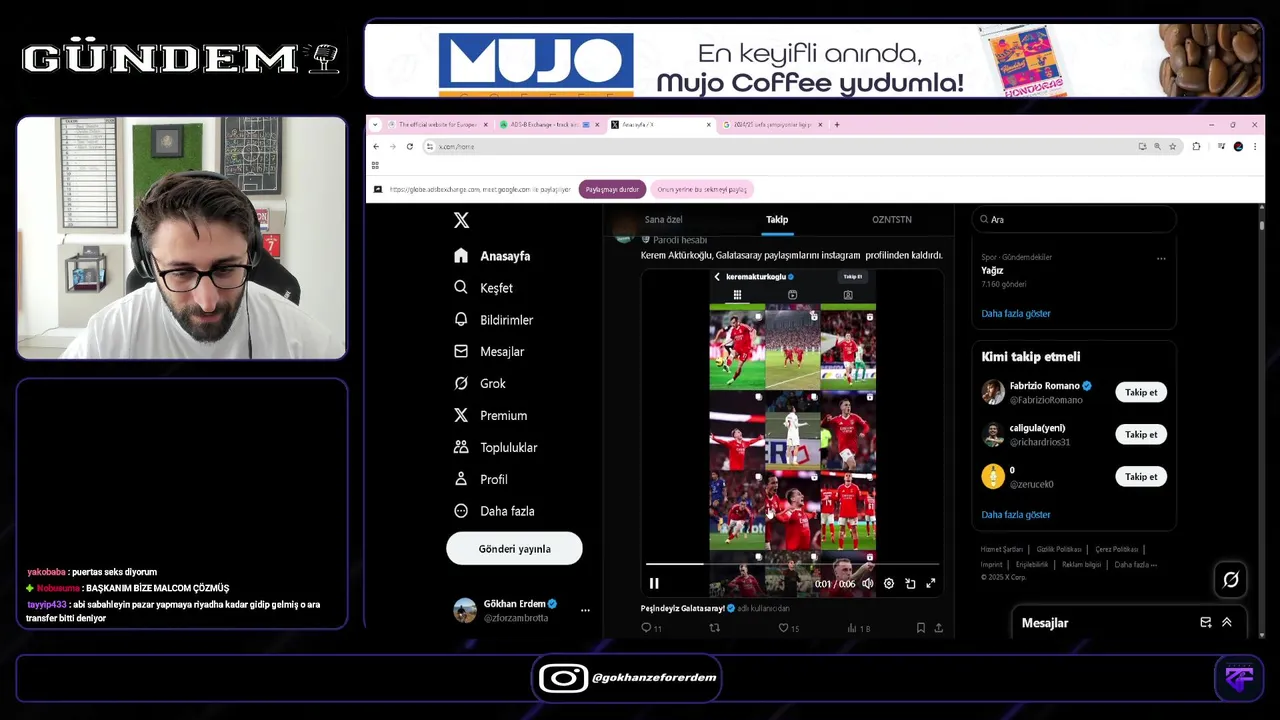Pause the playing video

pyautogui.click(x=654, y=584)
